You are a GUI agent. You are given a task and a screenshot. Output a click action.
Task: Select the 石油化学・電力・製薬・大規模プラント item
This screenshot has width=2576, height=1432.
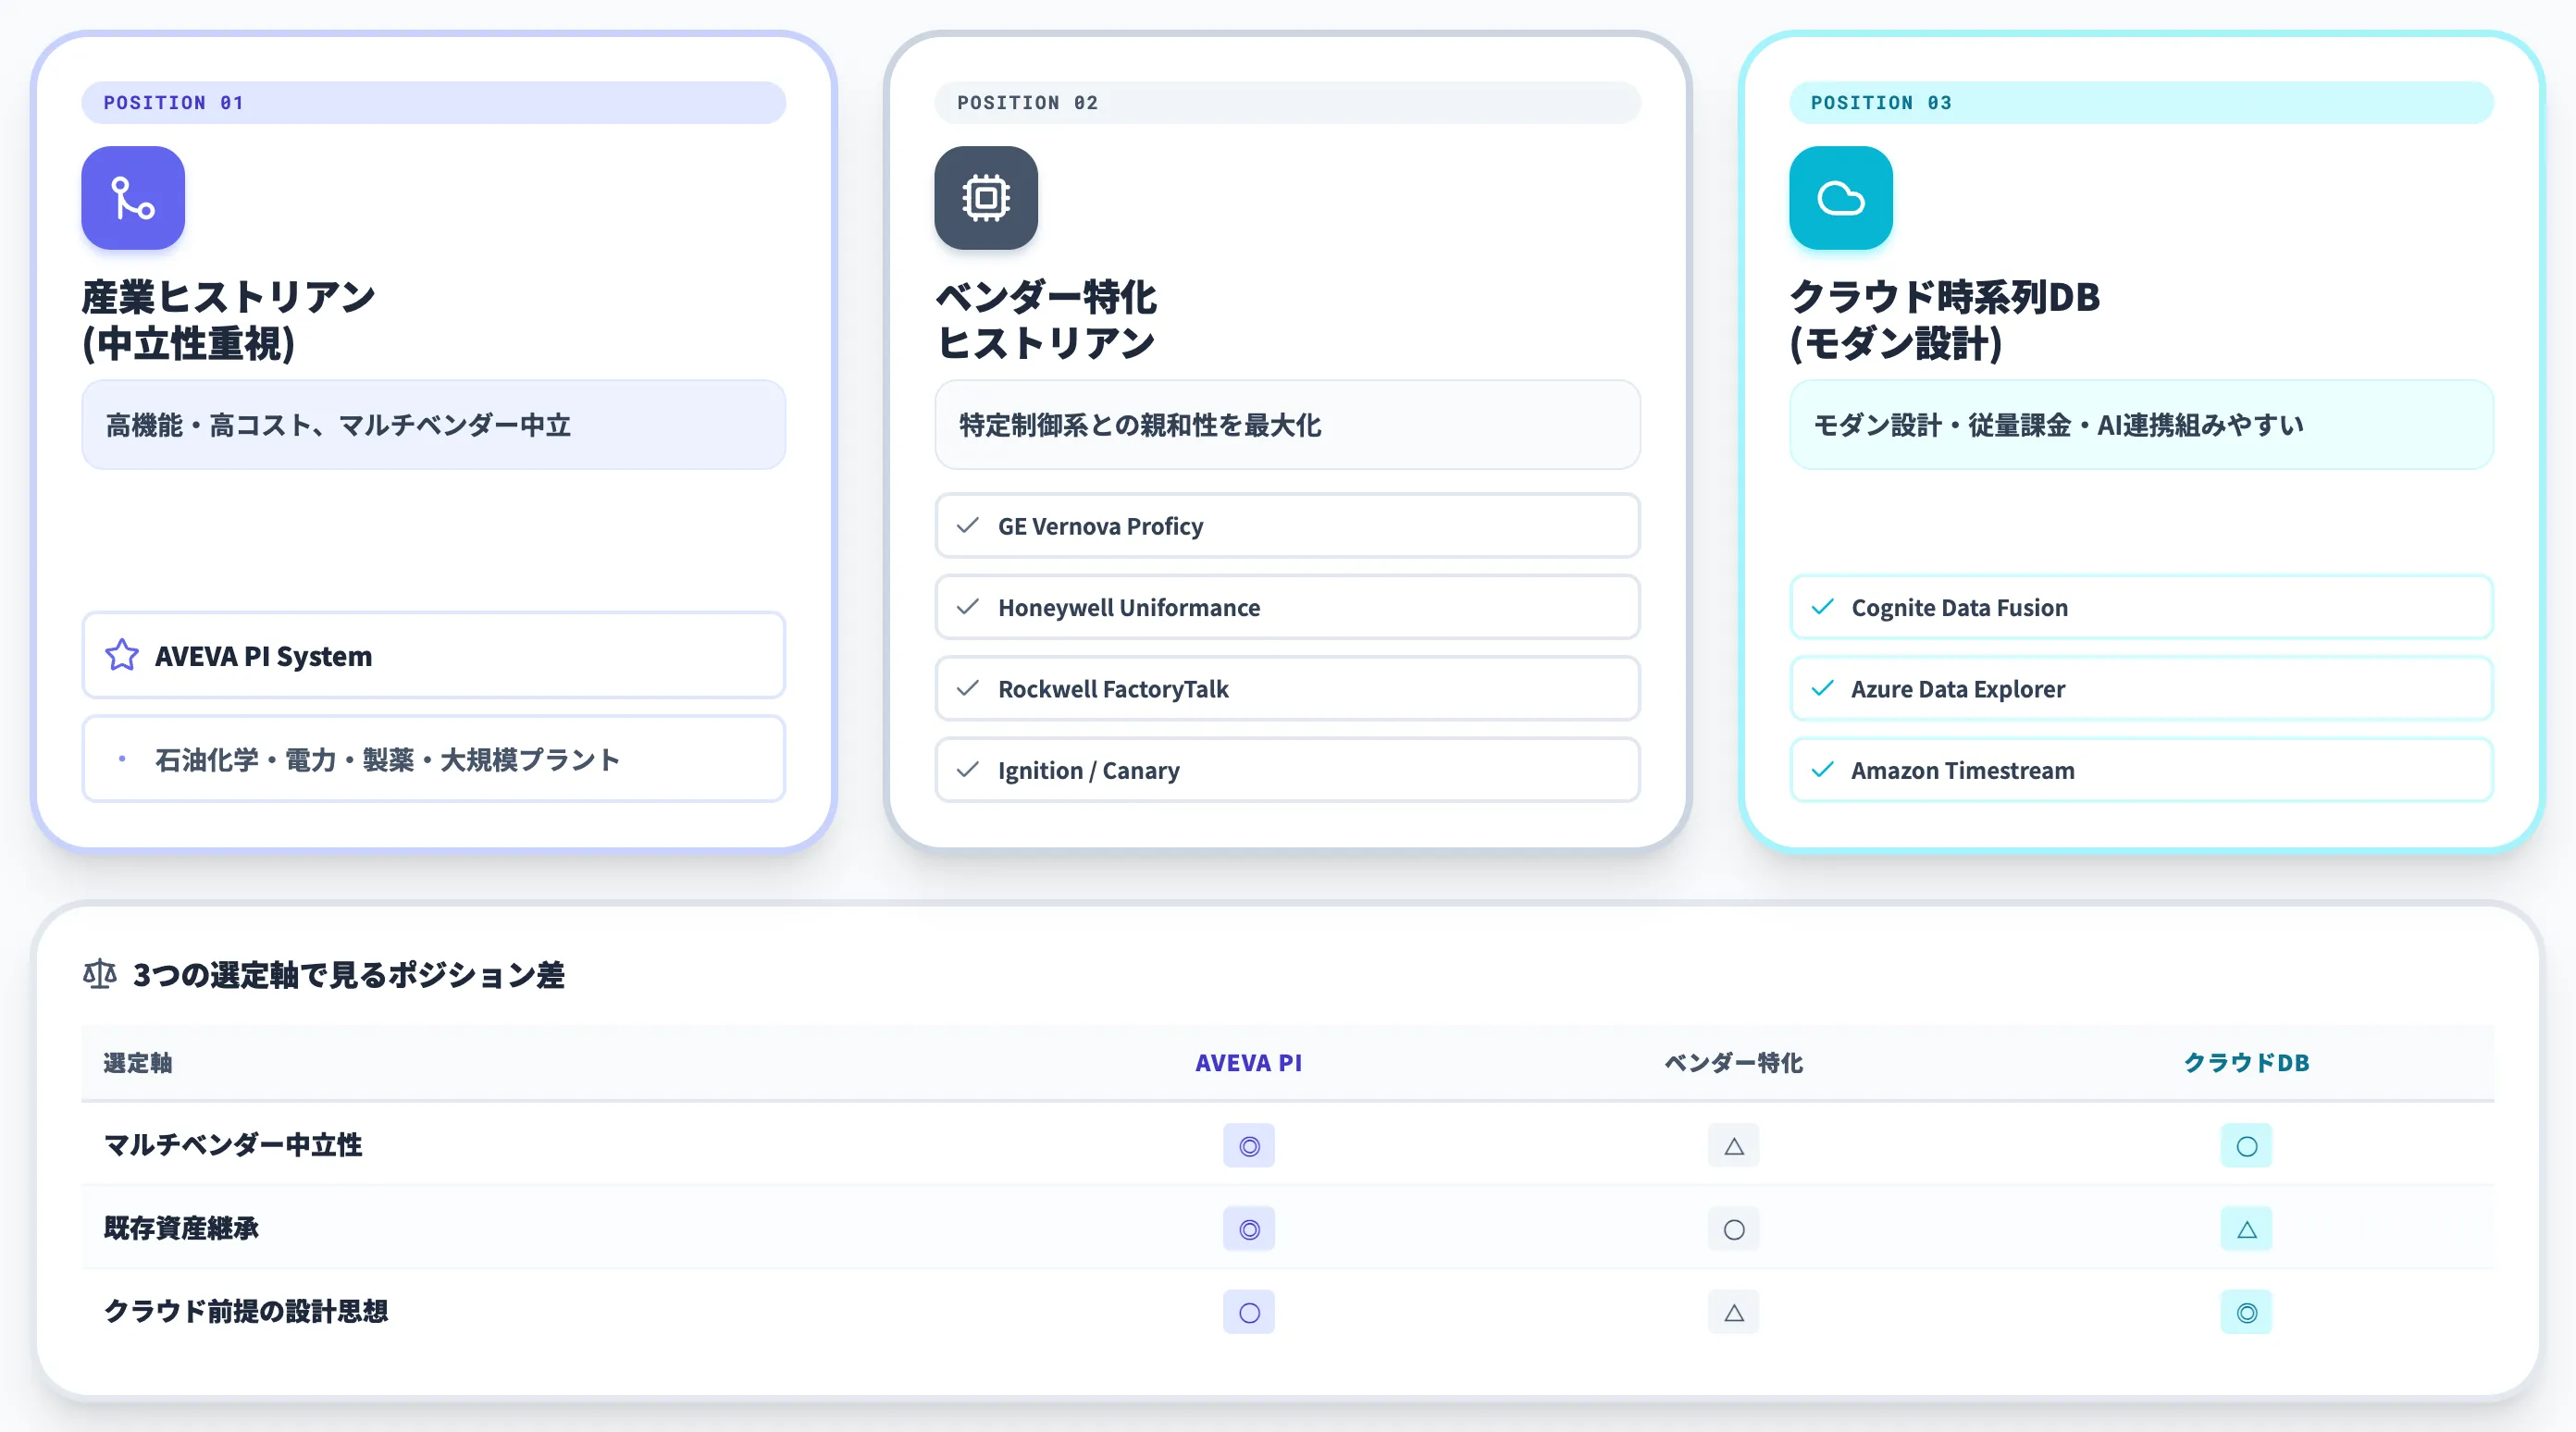click(x=433, y=759)
